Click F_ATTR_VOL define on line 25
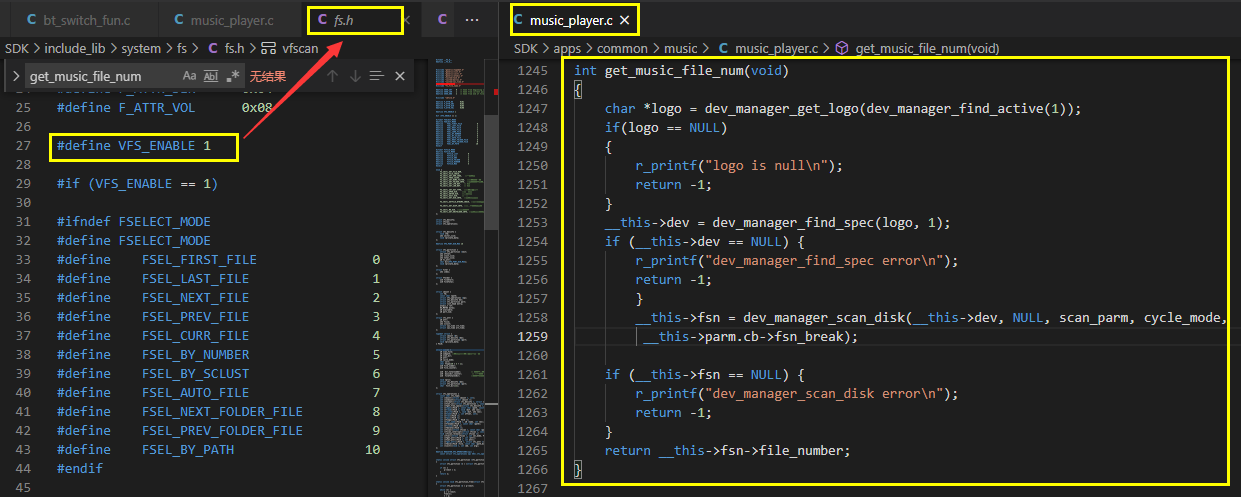1241x497 pixels. pyautogui.click(x=165, y=108)
